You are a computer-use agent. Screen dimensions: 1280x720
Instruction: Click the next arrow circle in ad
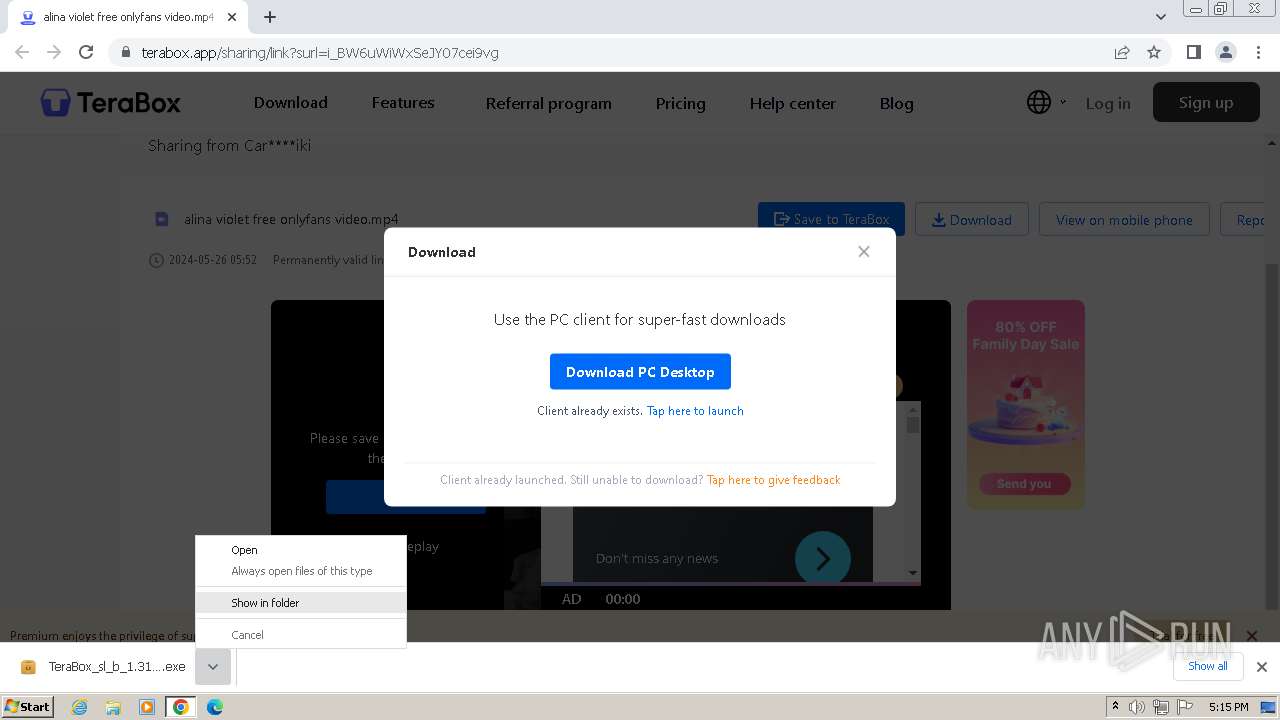(822, 558)
